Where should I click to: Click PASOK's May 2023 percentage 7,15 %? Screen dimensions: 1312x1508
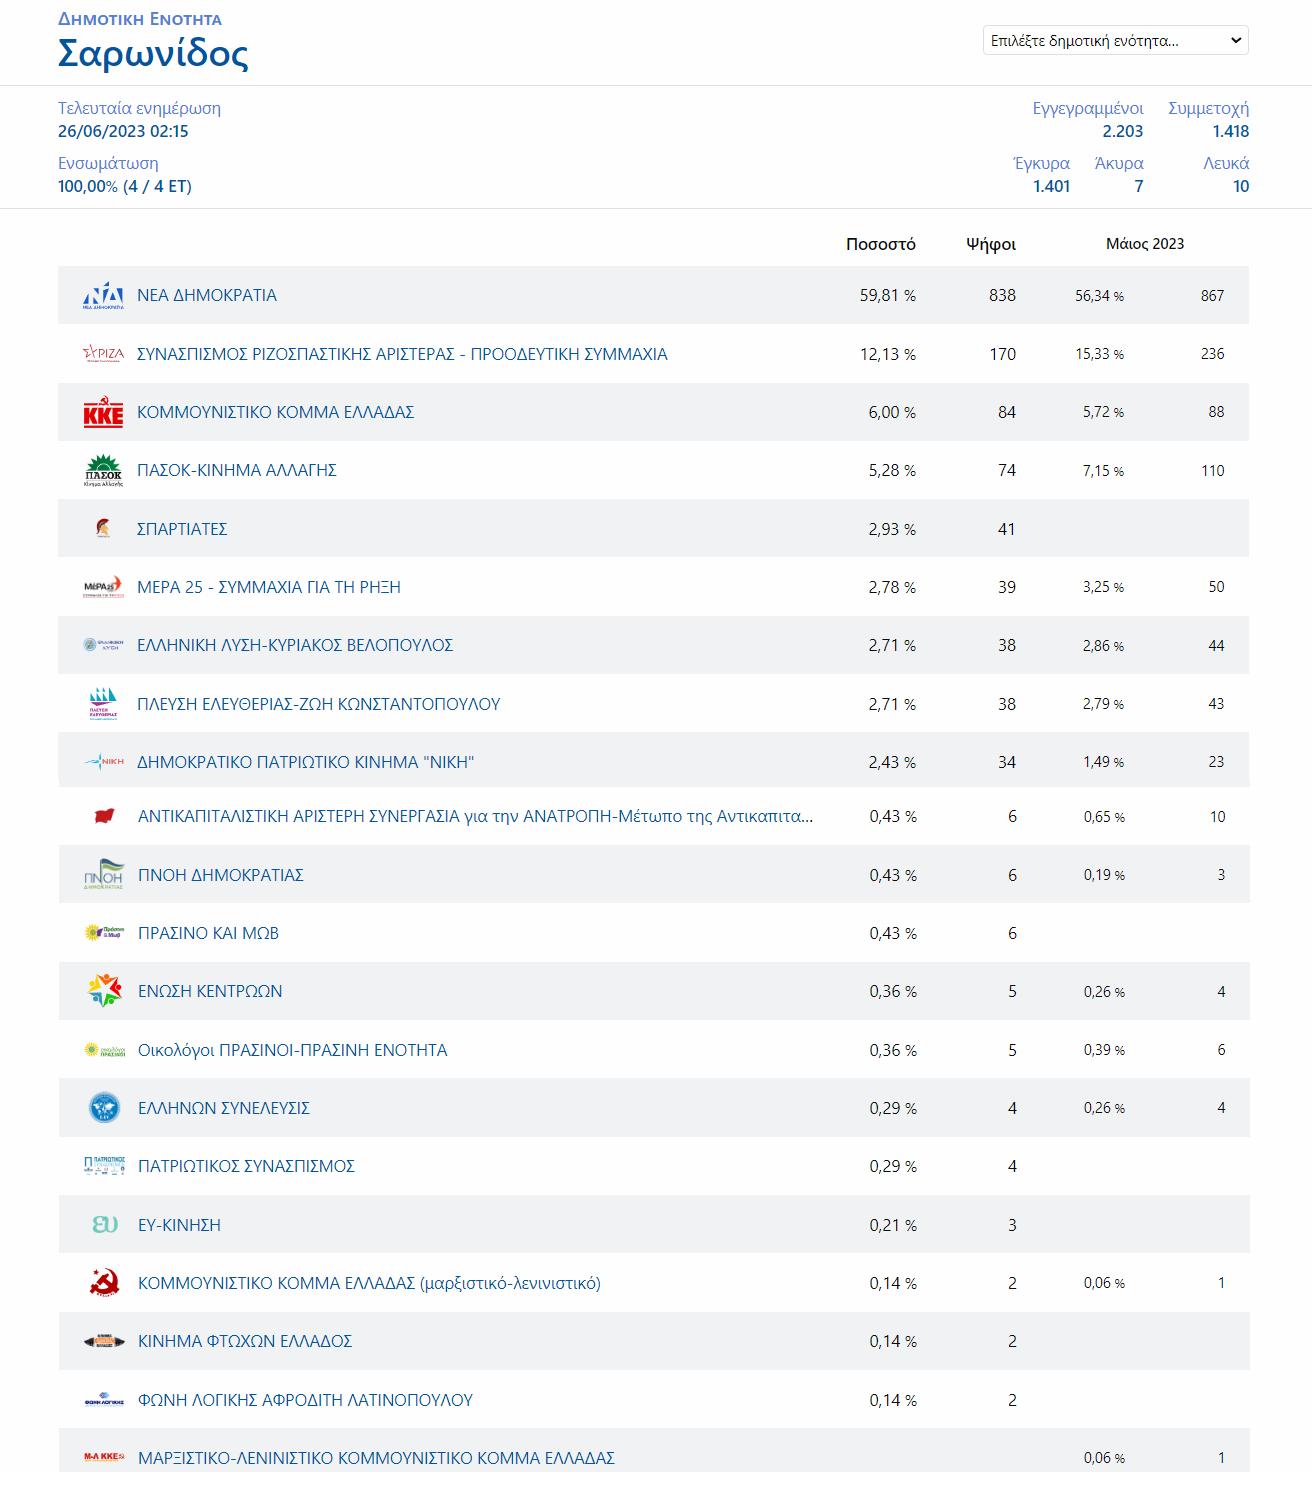pos(1103,471)
